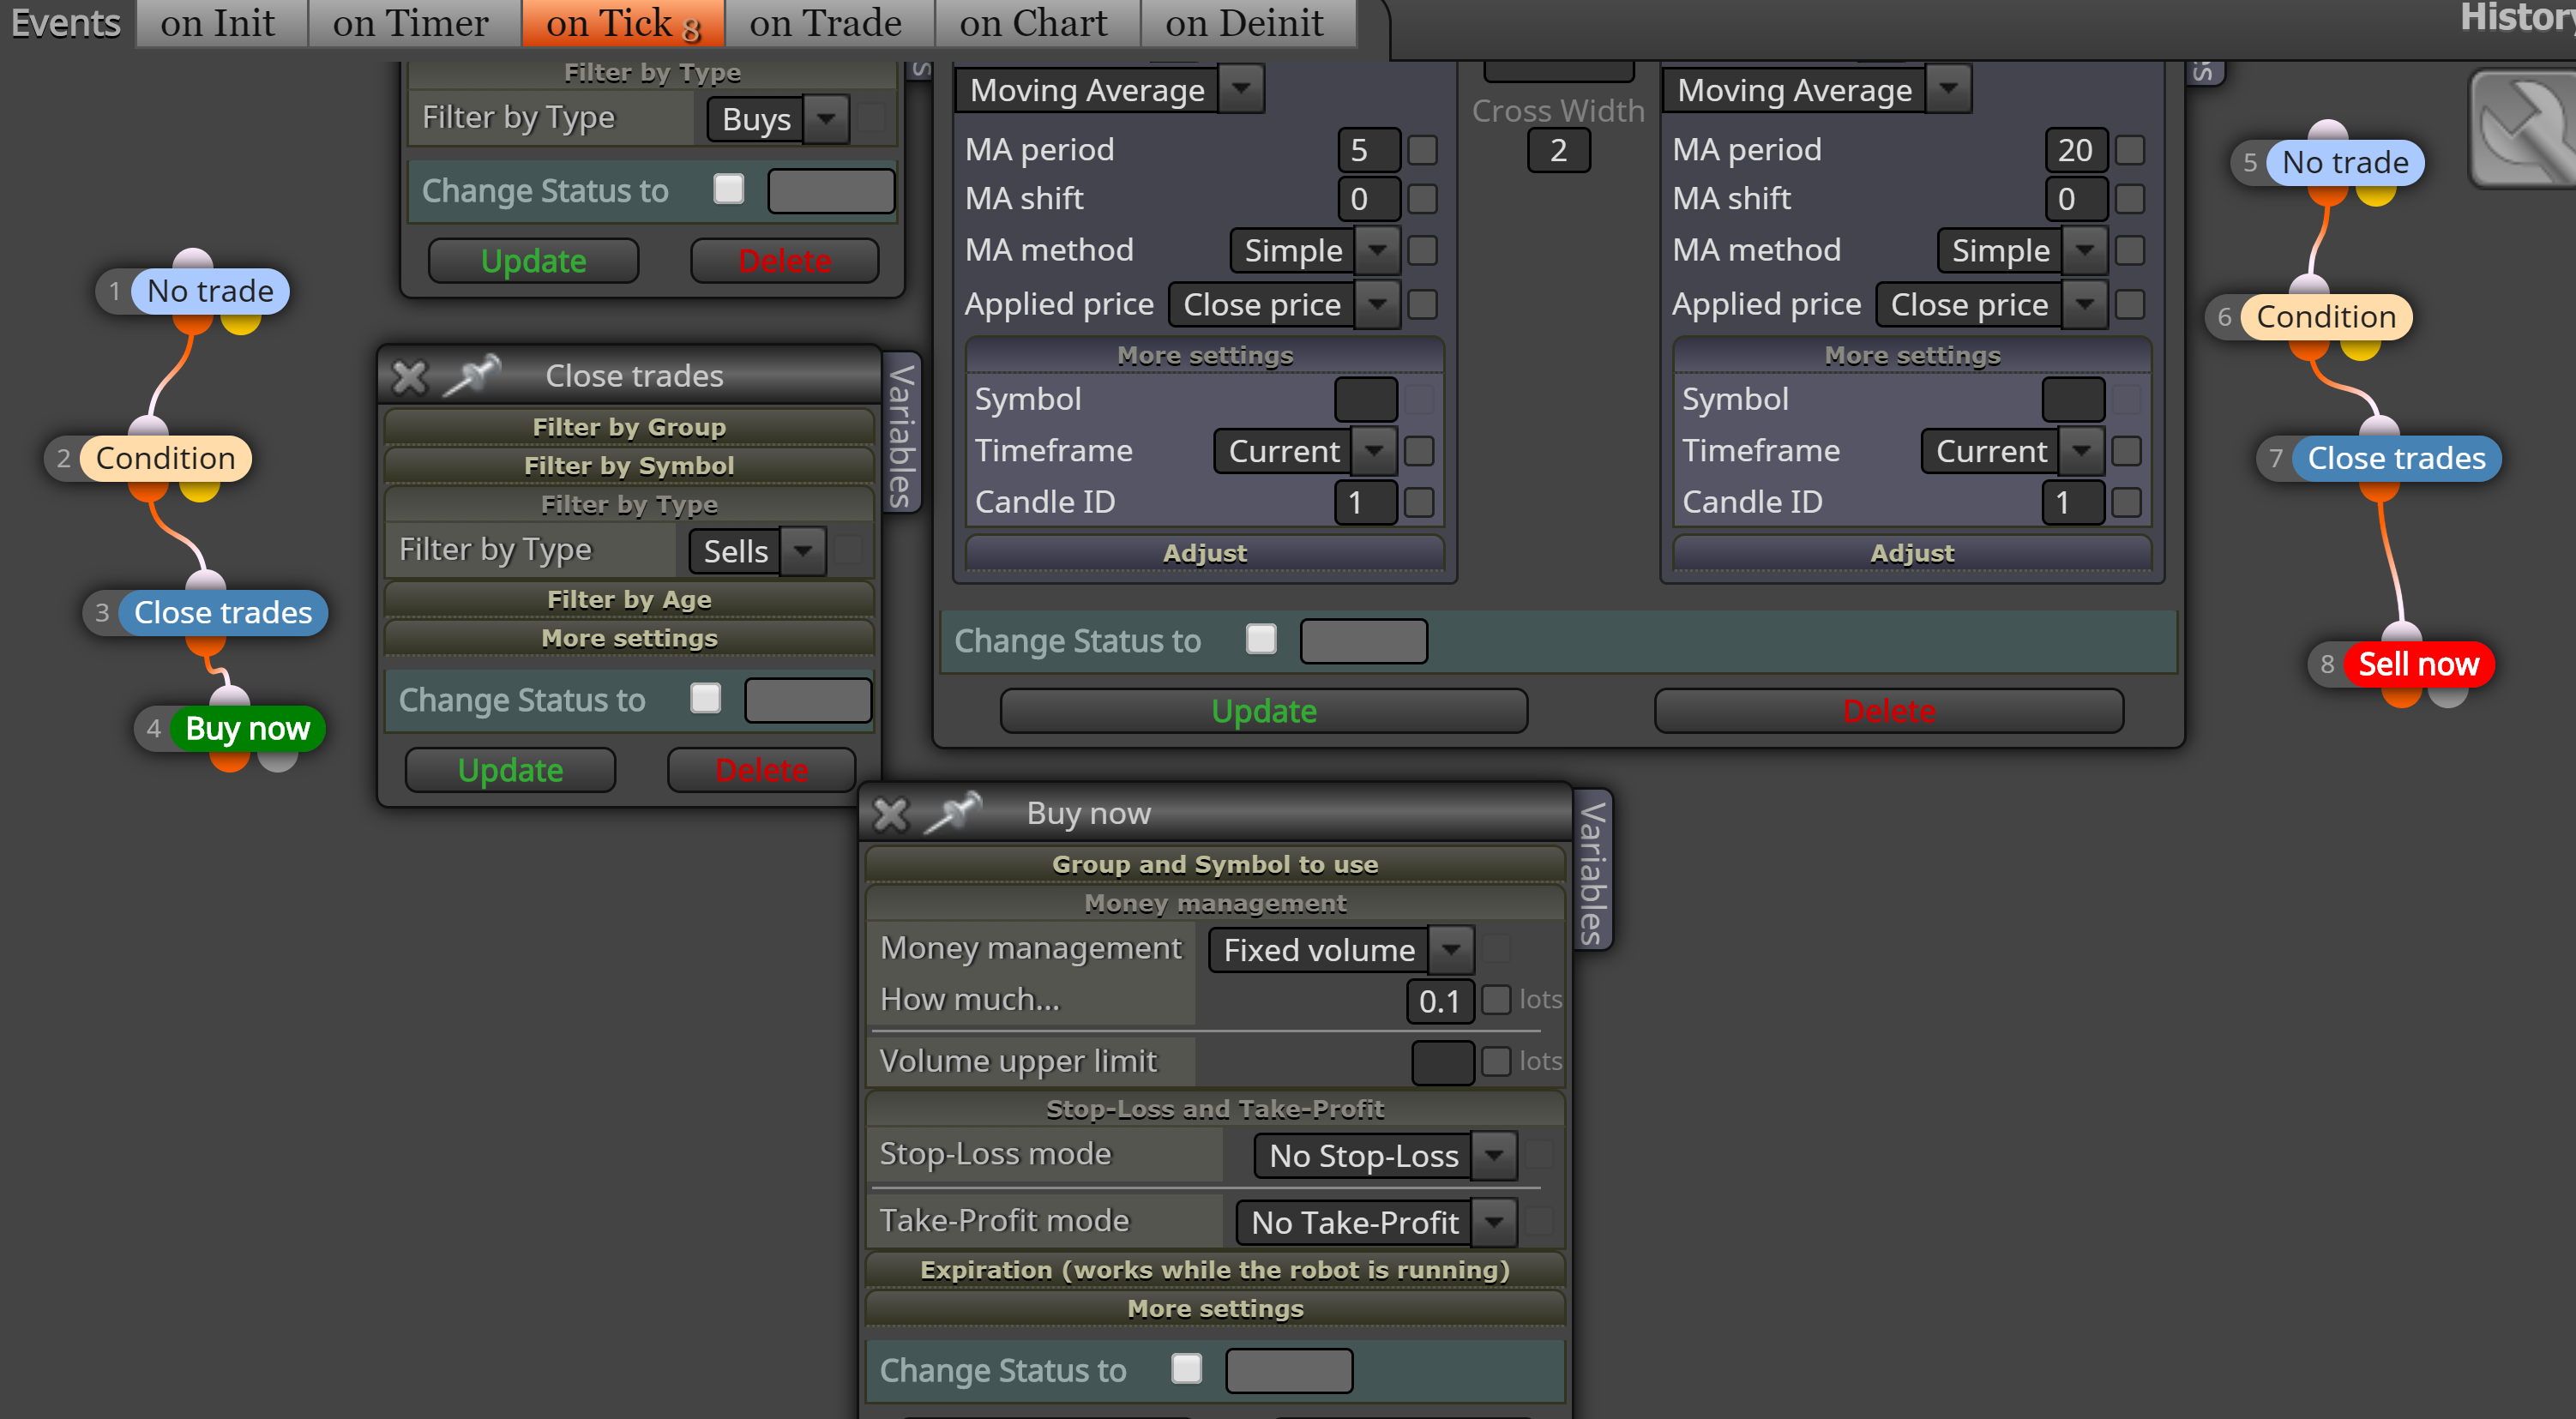Click the wide Update button in Condition panel
This screenshot has width=2576, height=1419.
[1264, 711]
